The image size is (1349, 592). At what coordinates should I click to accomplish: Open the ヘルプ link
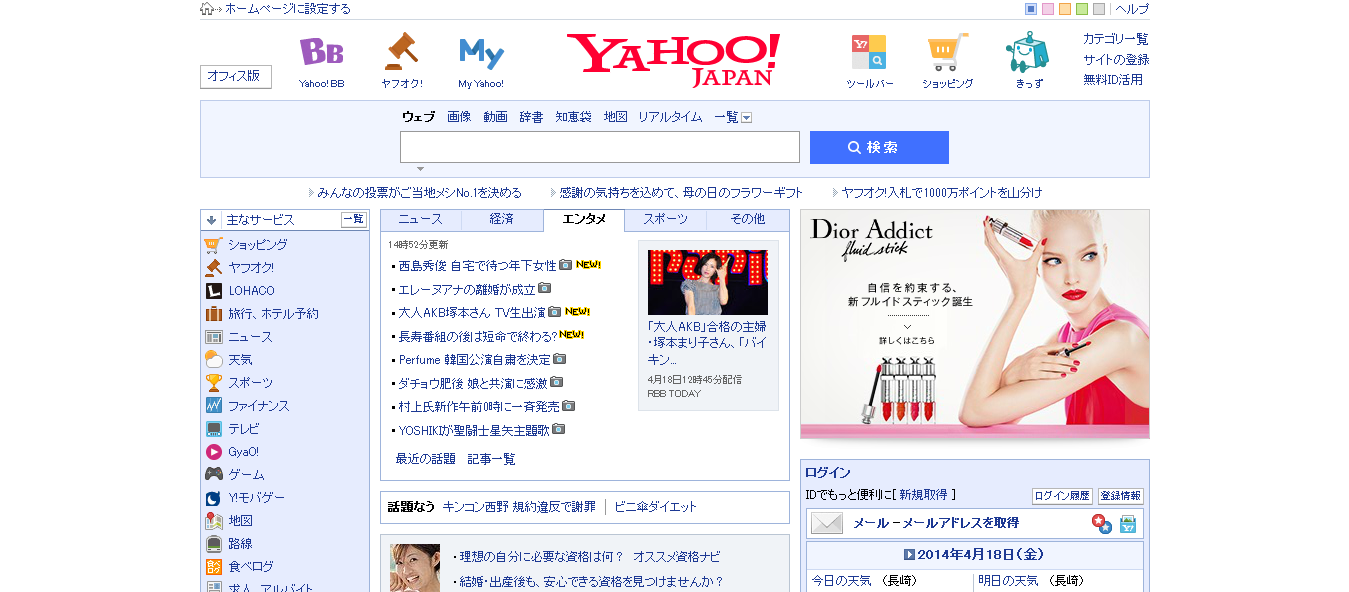pos(1132,9)
